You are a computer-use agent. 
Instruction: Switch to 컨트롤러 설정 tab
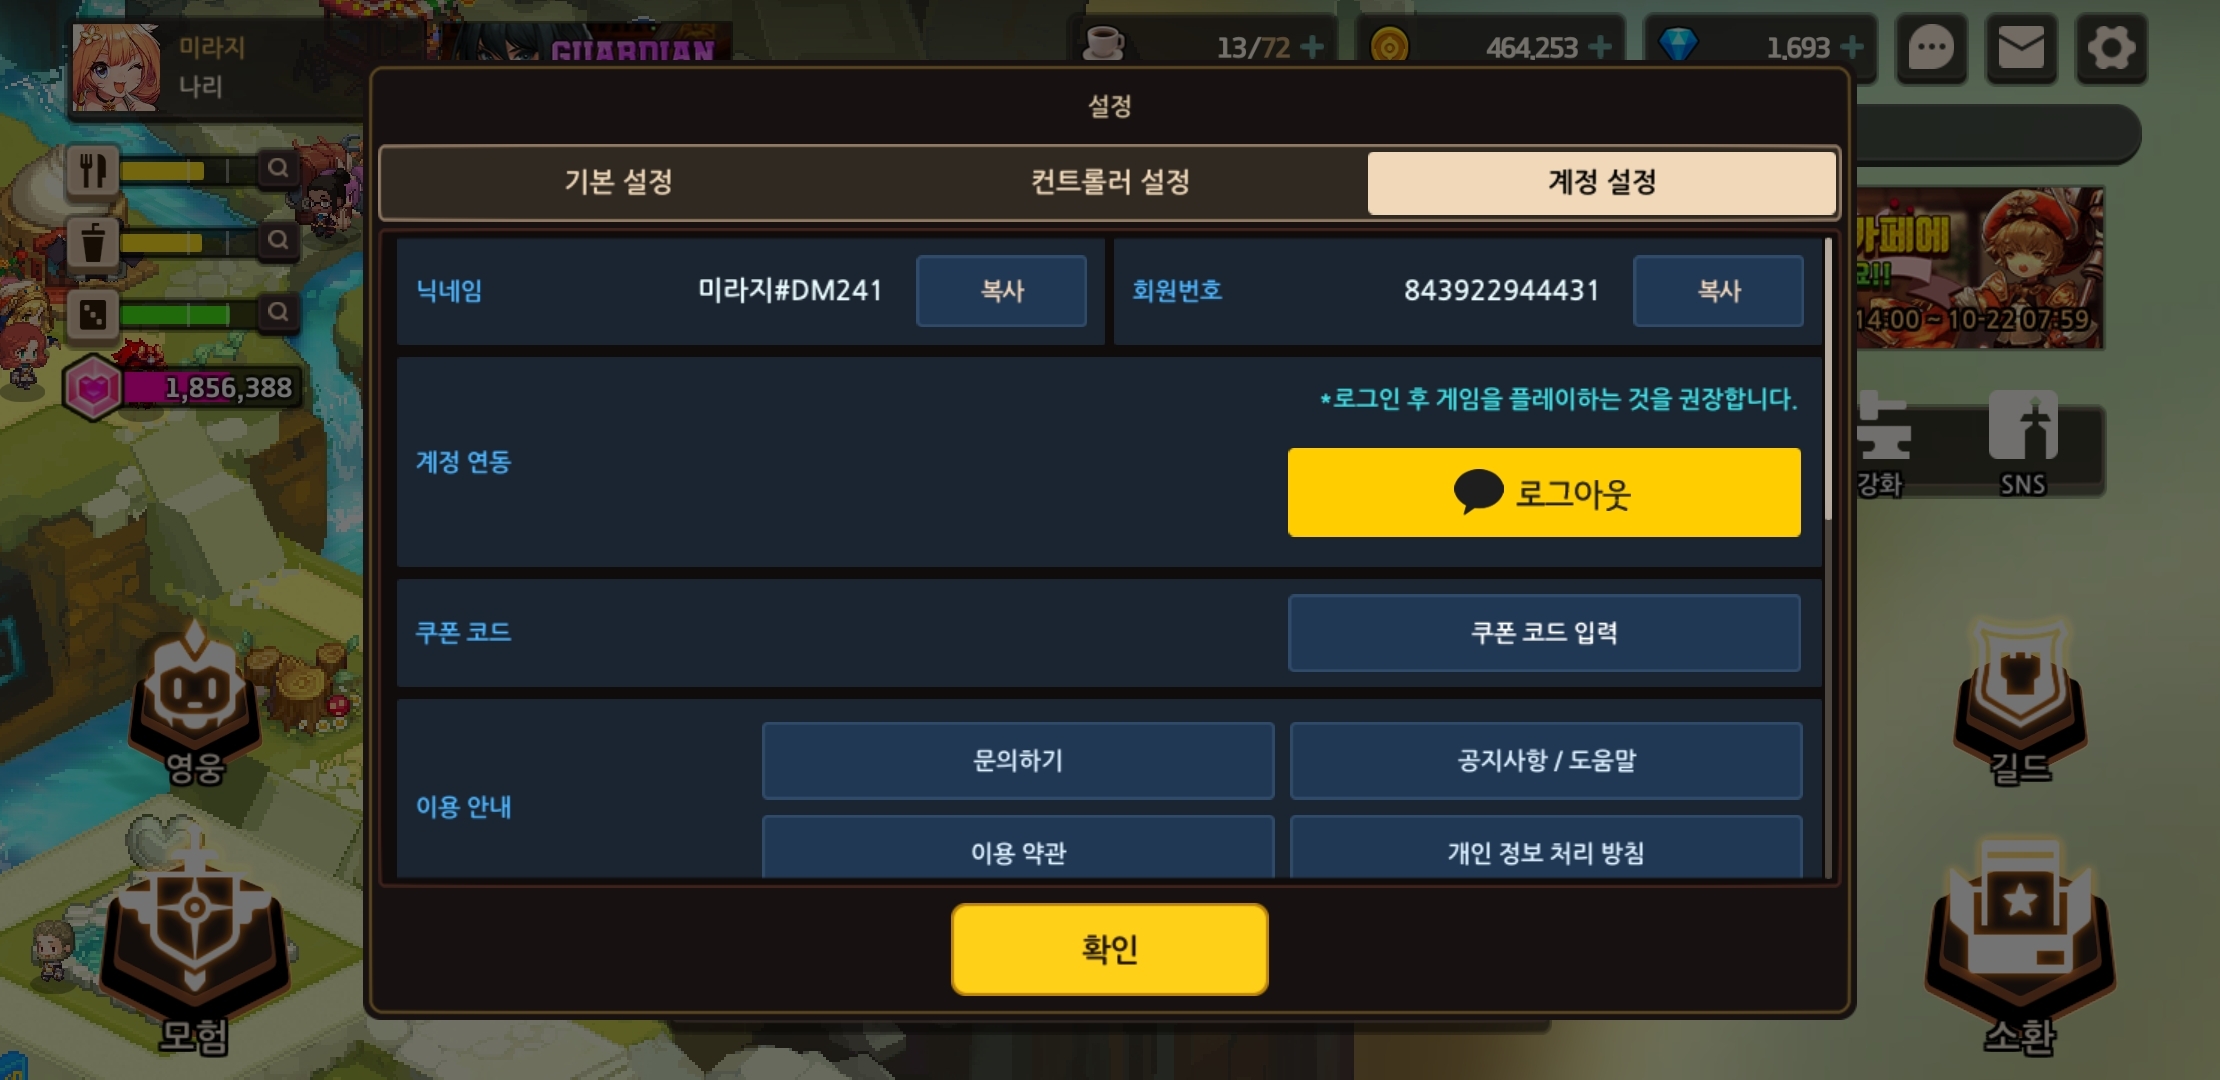pos(1110,182)
